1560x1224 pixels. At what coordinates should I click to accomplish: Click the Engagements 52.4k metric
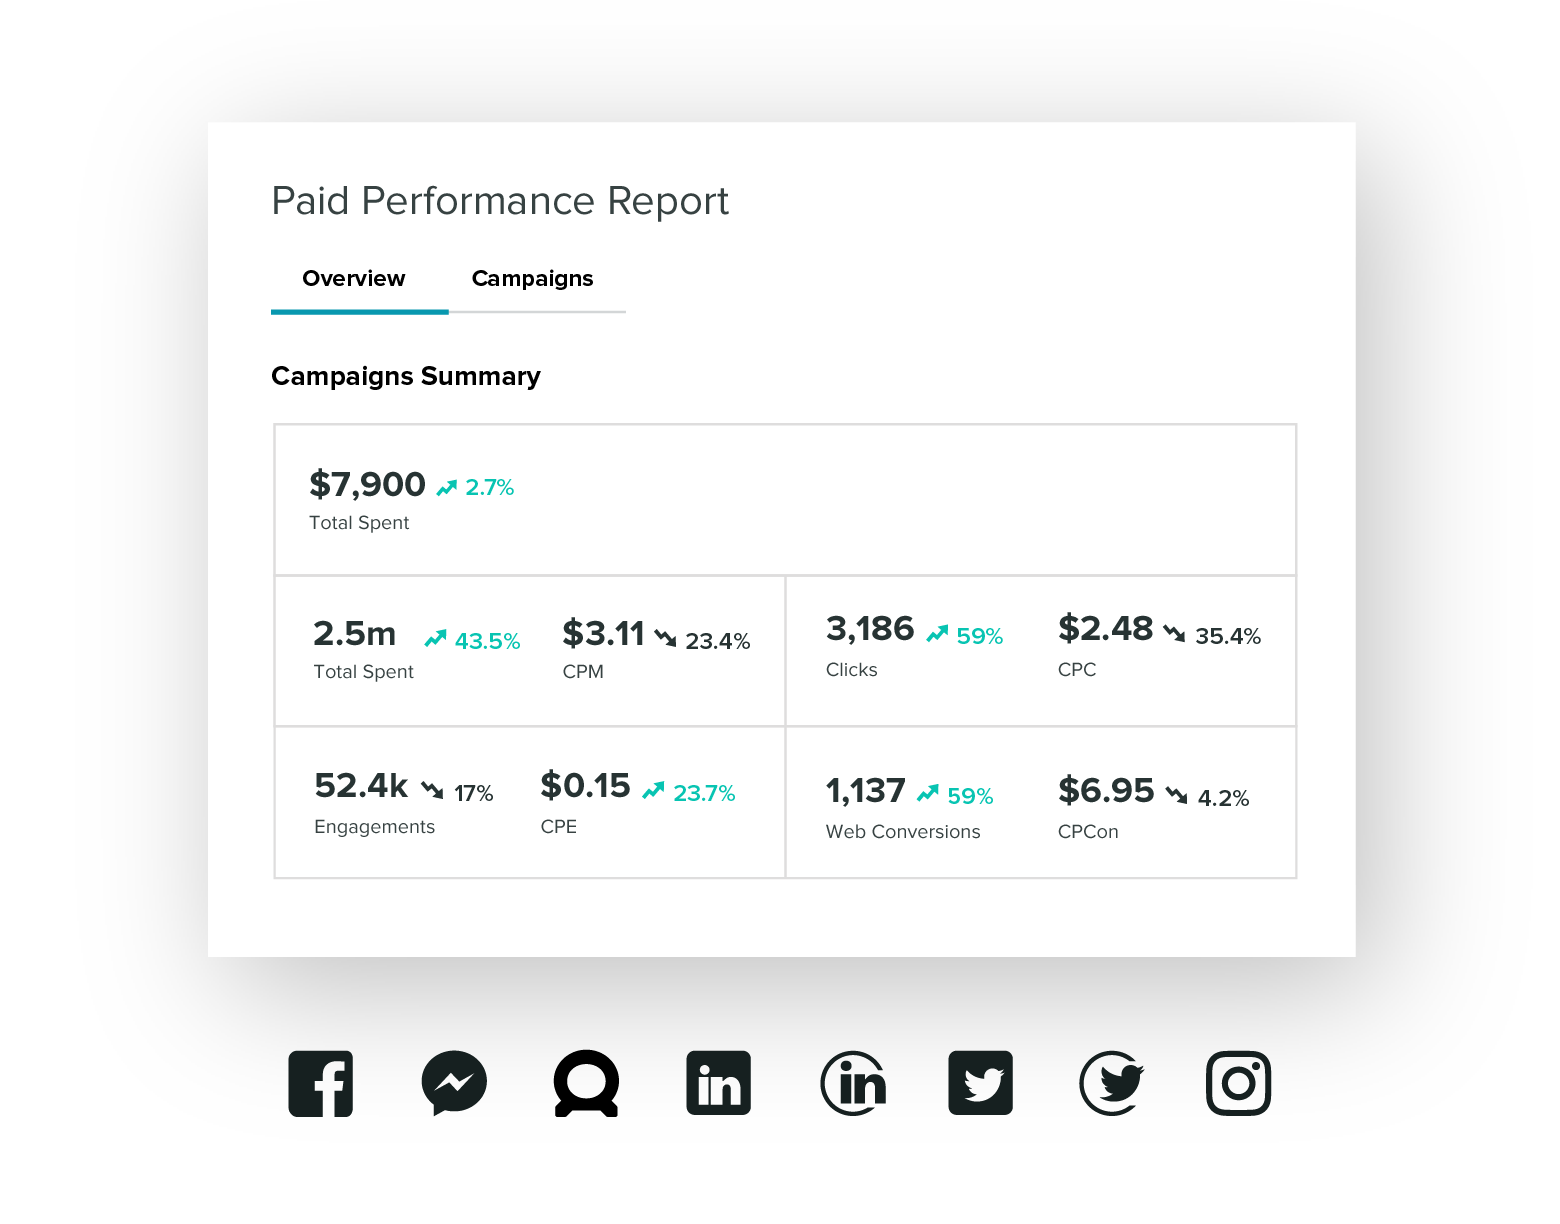click(x=360, y=785)
